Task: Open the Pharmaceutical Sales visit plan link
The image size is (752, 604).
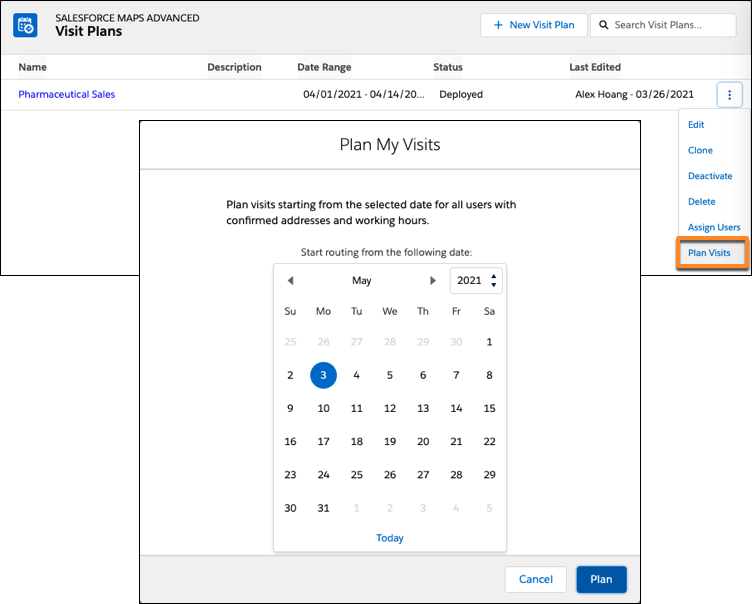Action: [67, 95]
